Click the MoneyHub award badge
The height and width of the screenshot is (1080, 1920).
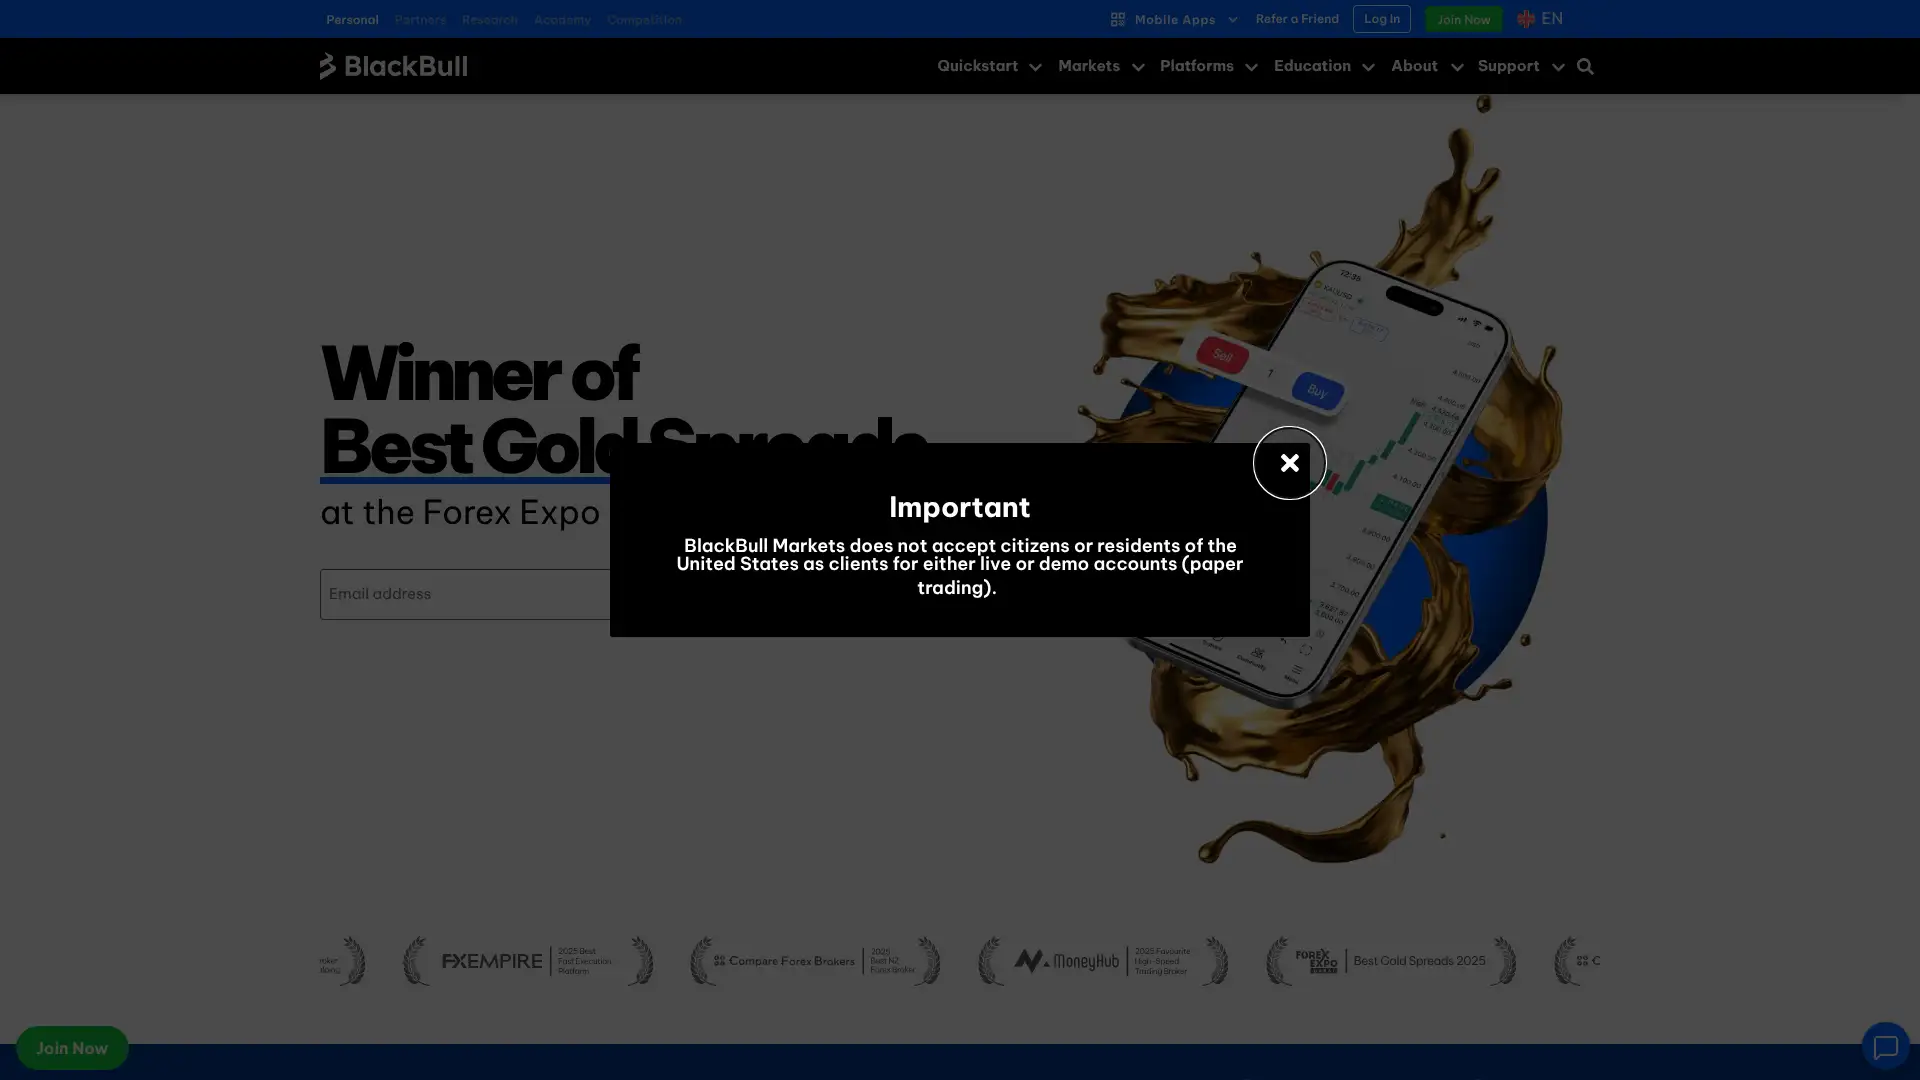pyautogui.click(x=1103, y=961)
